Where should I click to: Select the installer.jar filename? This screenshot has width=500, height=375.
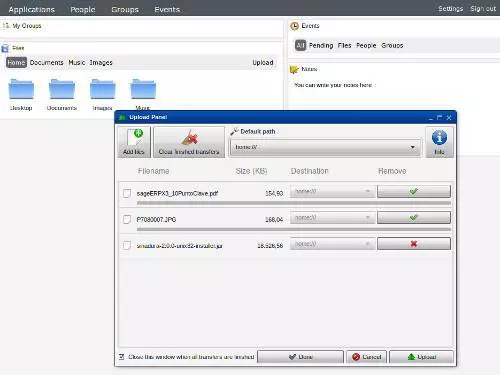click(180, 246)
